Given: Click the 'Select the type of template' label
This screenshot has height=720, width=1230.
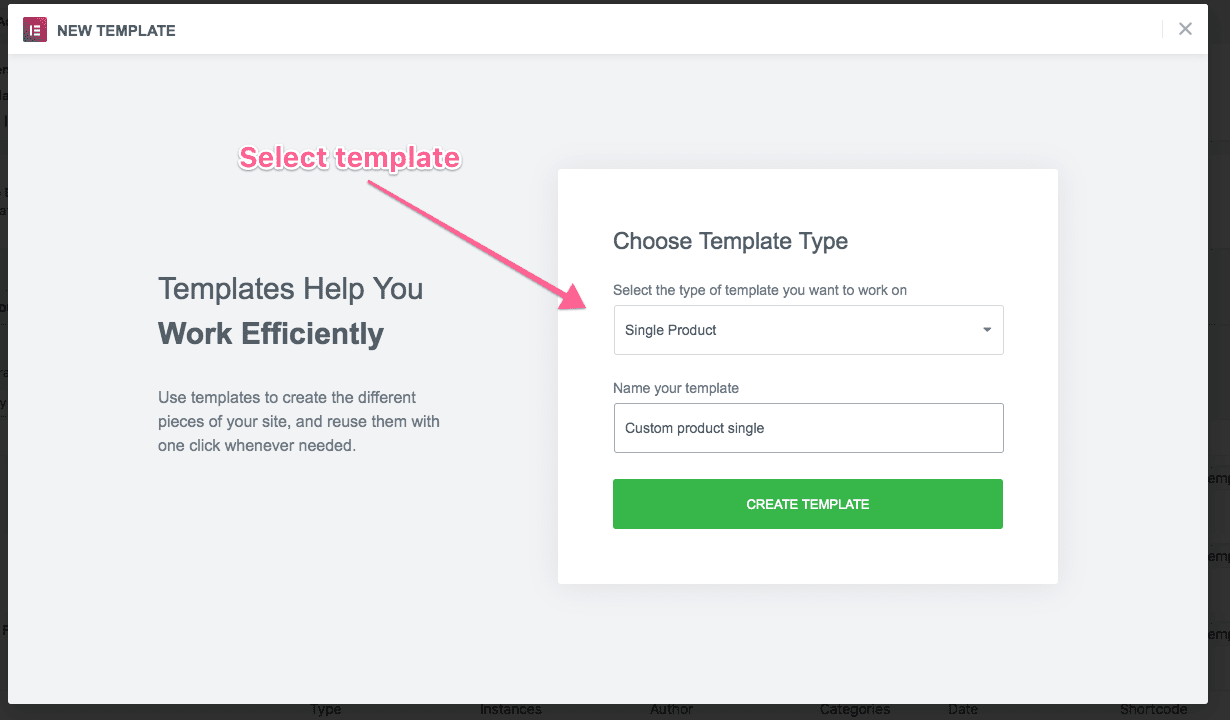Looking at the screenshot, I should tap(760, 290).
